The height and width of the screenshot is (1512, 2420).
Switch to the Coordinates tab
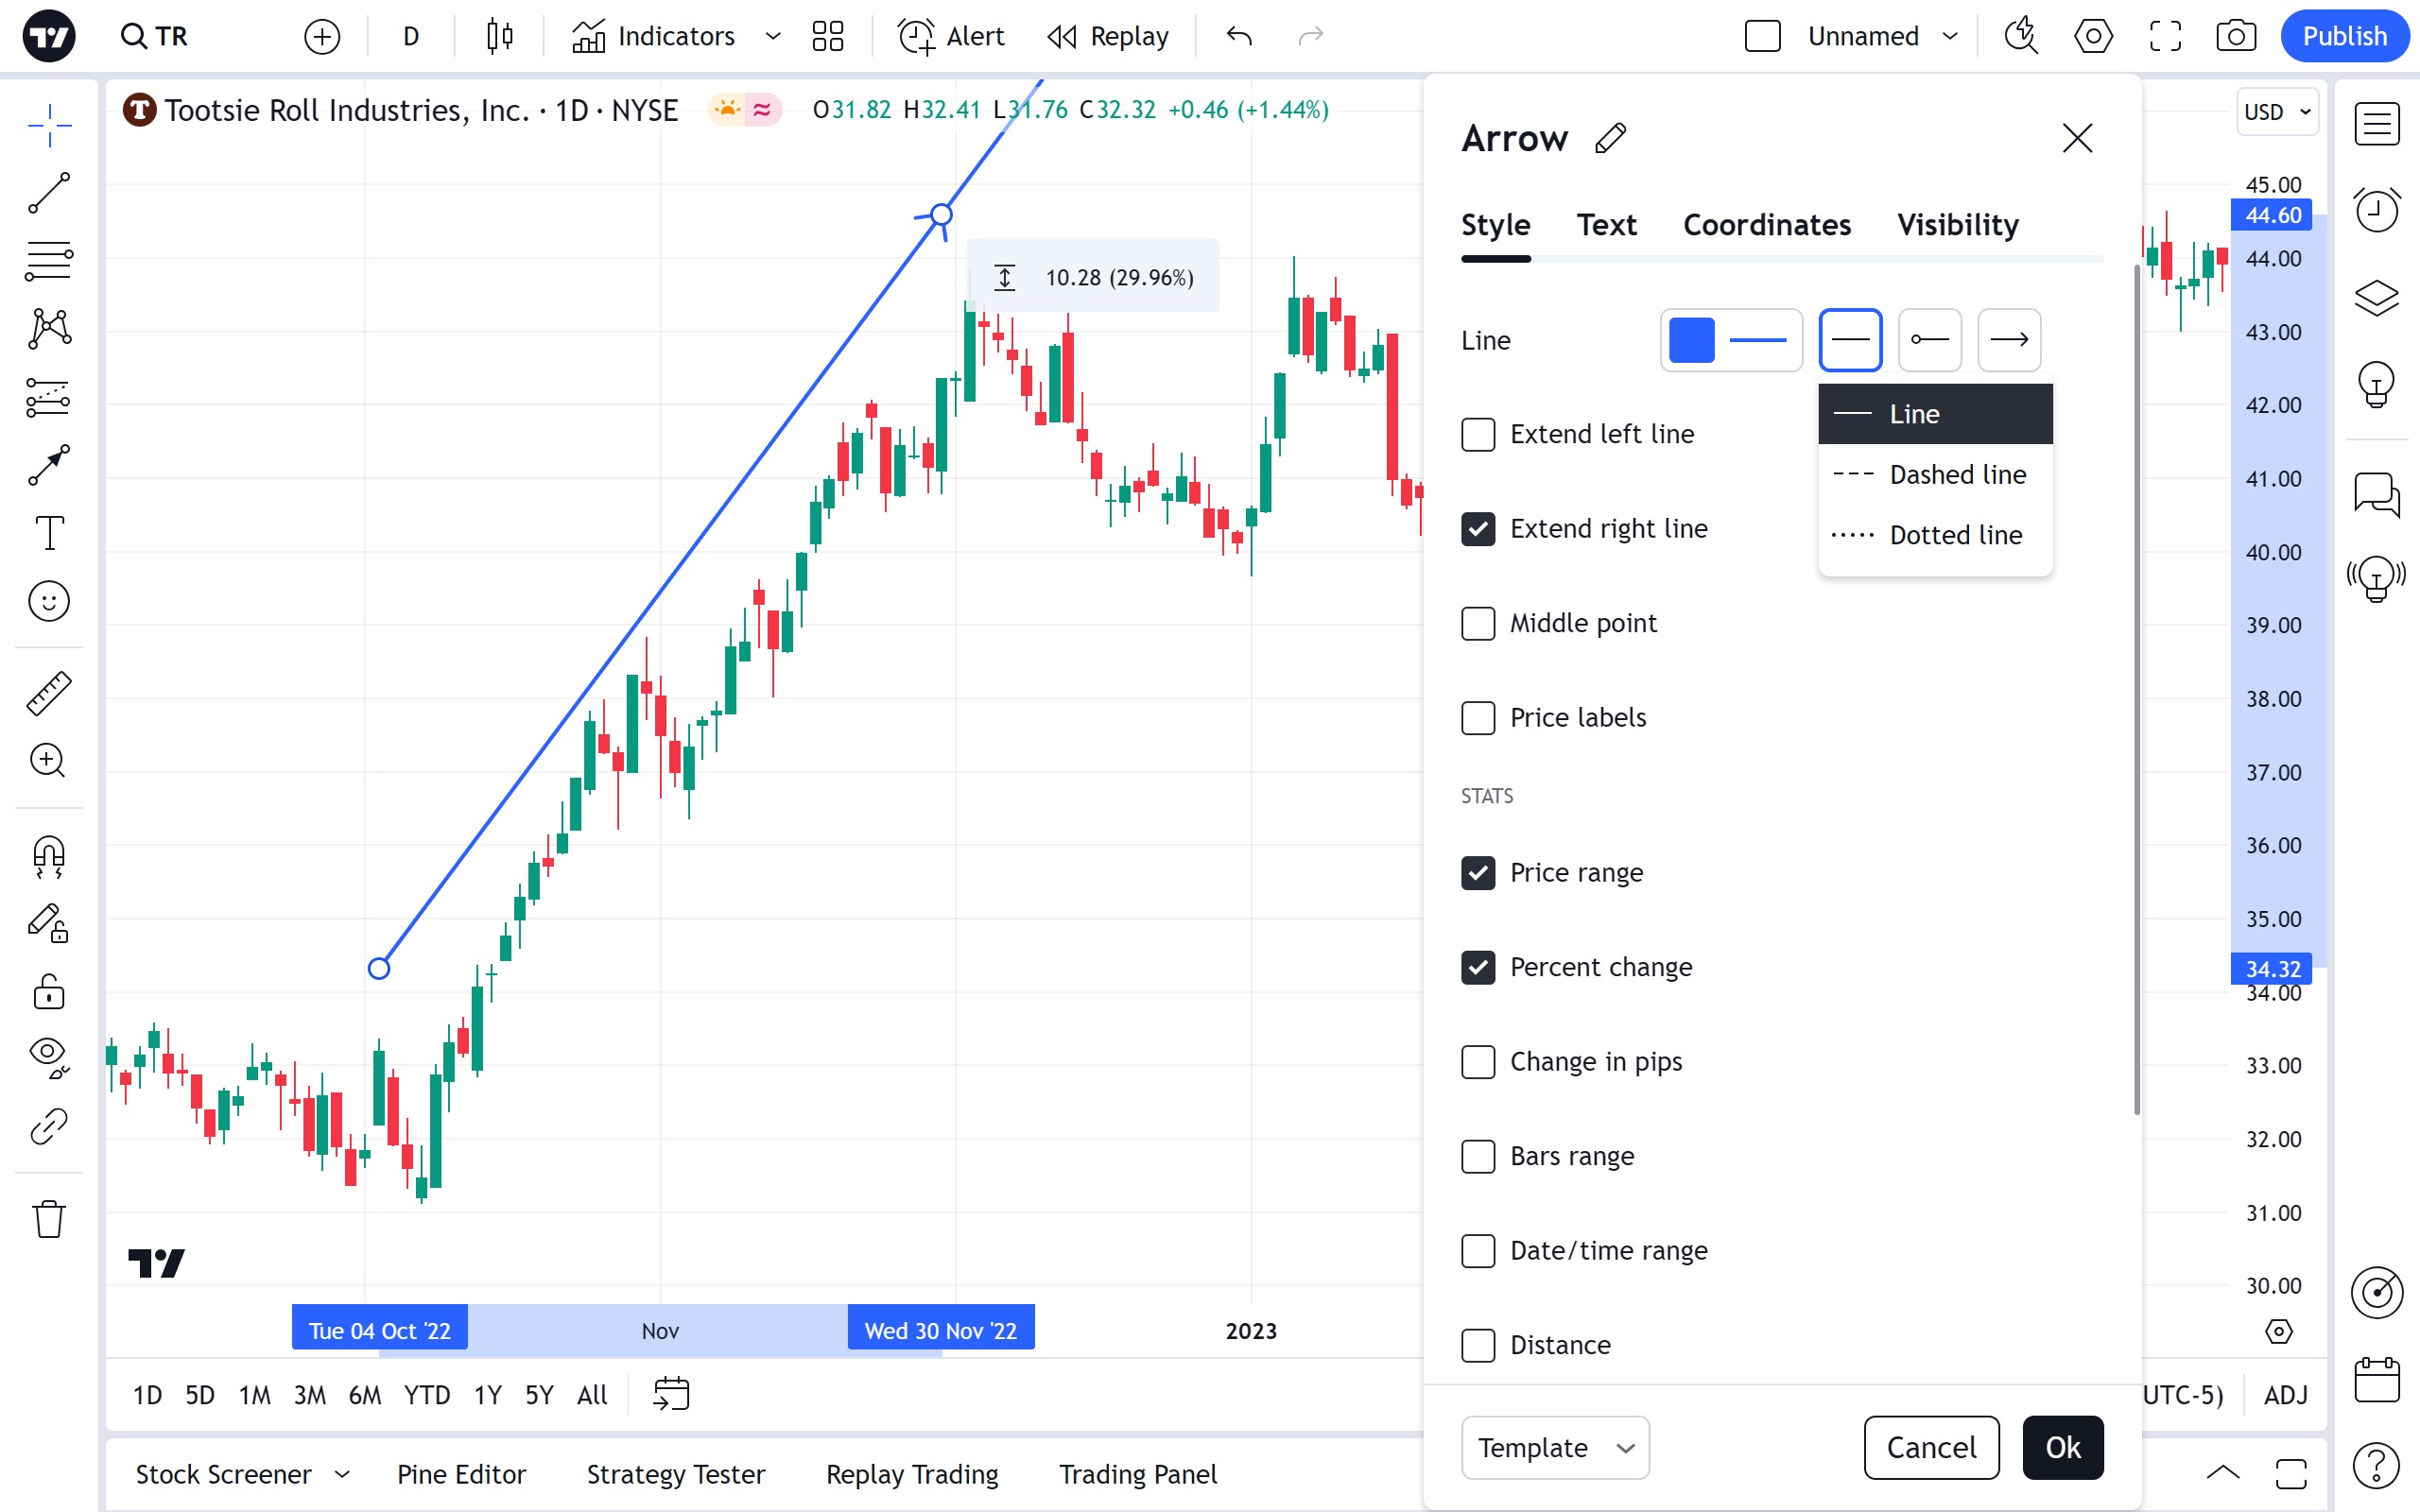1766,225
